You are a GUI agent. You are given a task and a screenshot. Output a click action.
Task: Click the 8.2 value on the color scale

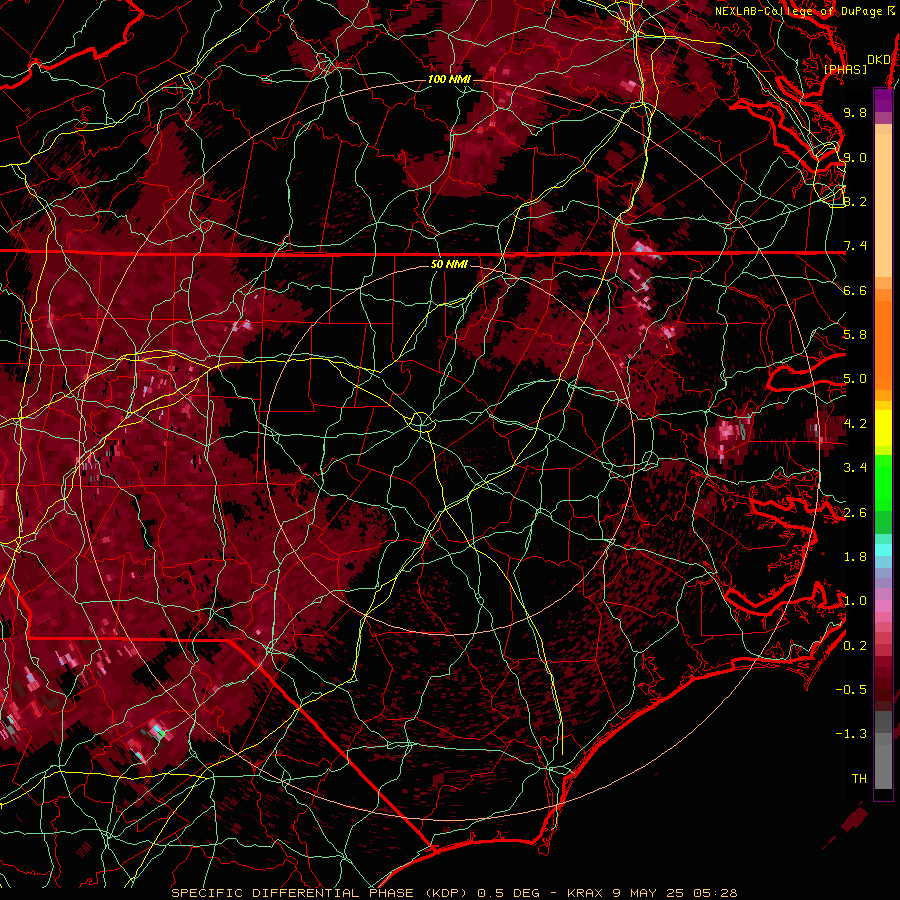tap(855, 201)
